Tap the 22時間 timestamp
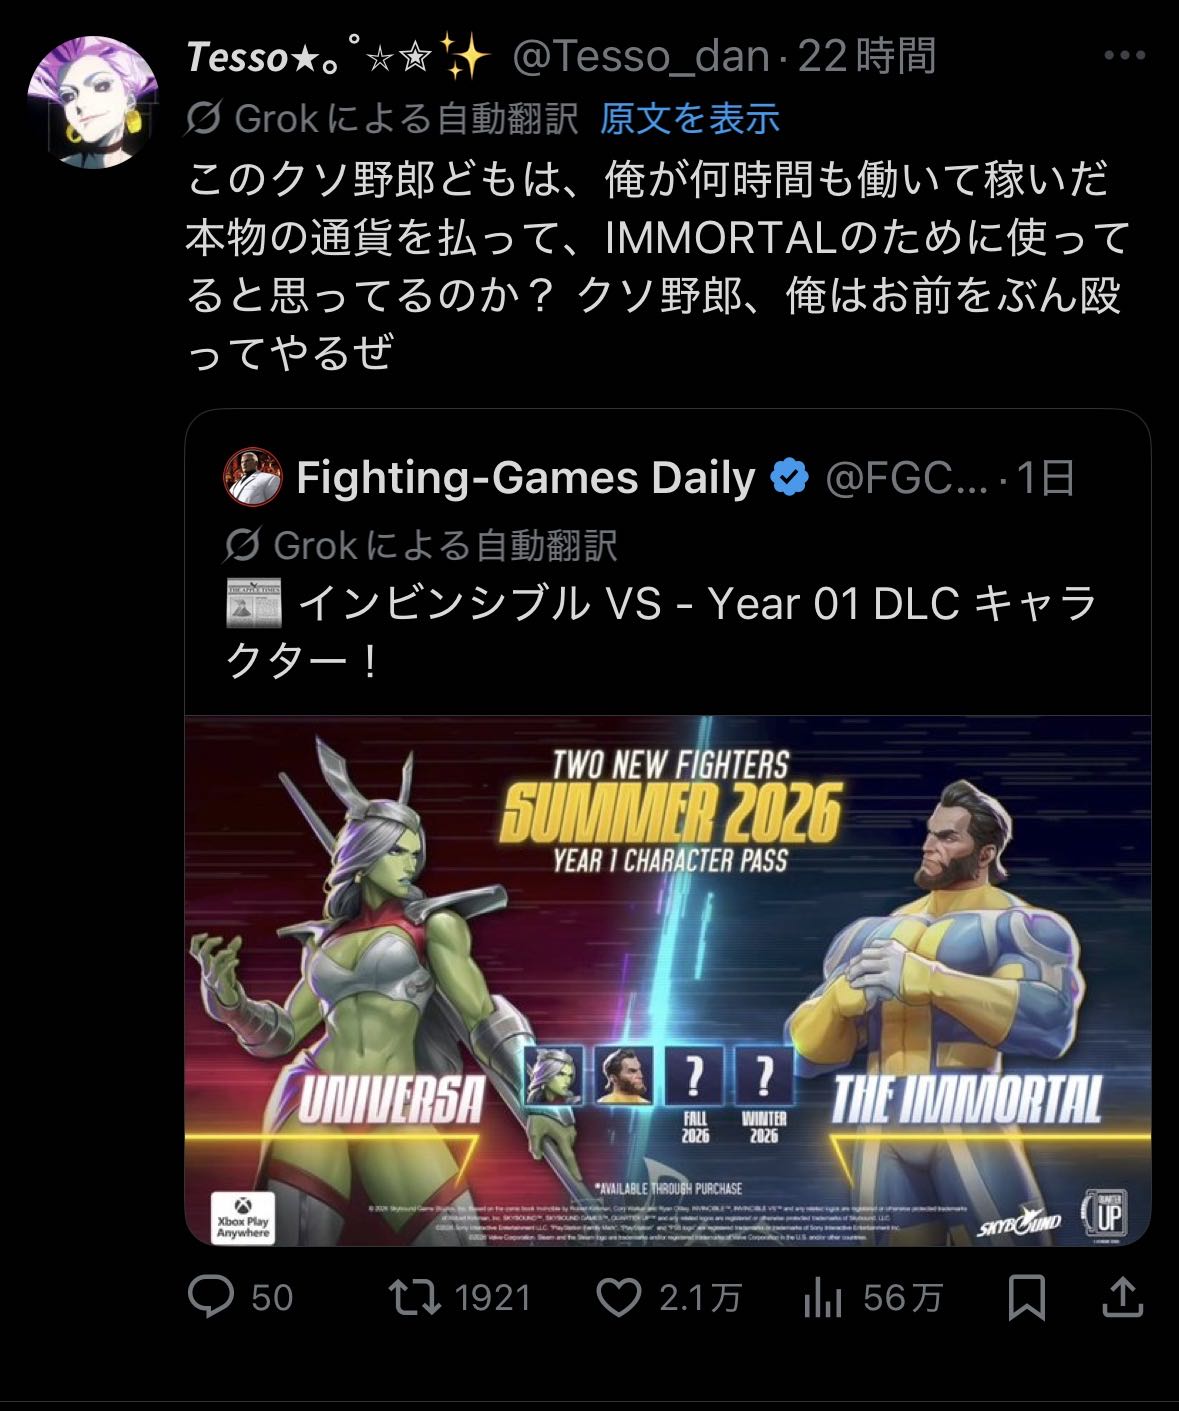This screenshot has width=1179, height=1411. coord(866,56)
